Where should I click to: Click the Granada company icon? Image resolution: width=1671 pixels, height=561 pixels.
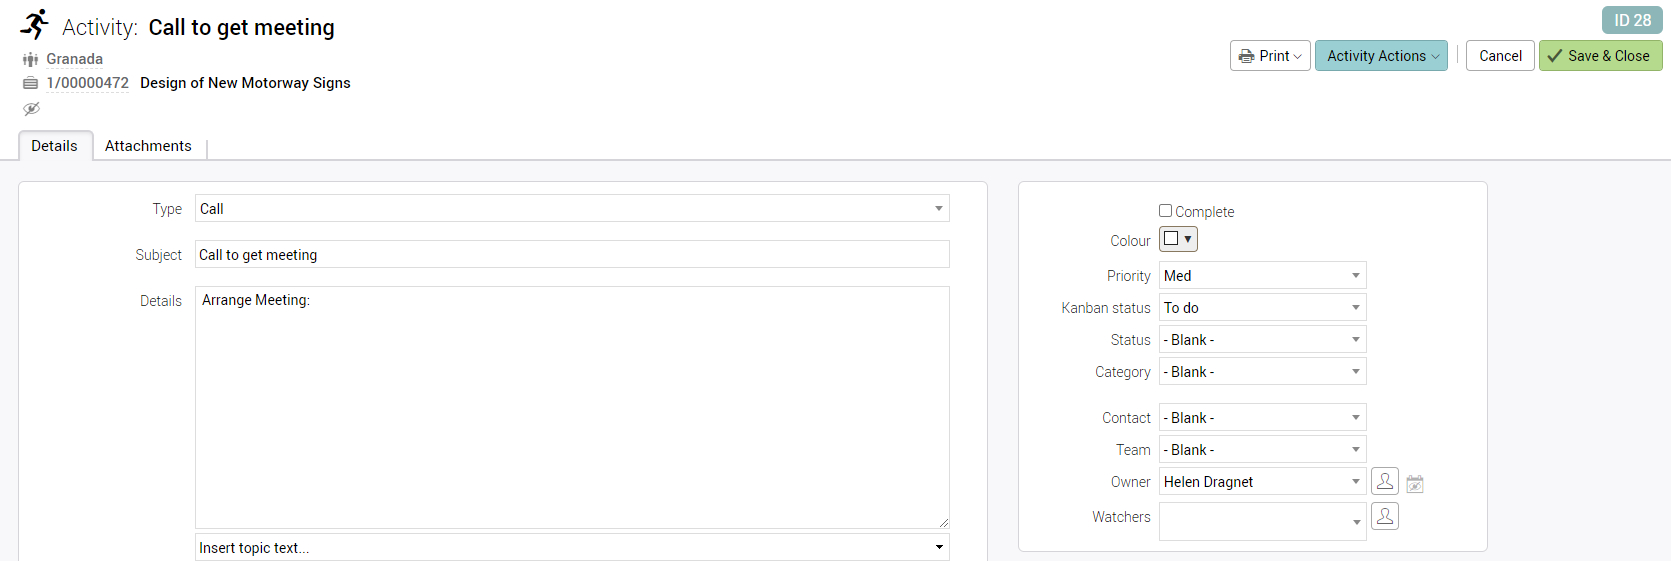(x=30, y=59)
